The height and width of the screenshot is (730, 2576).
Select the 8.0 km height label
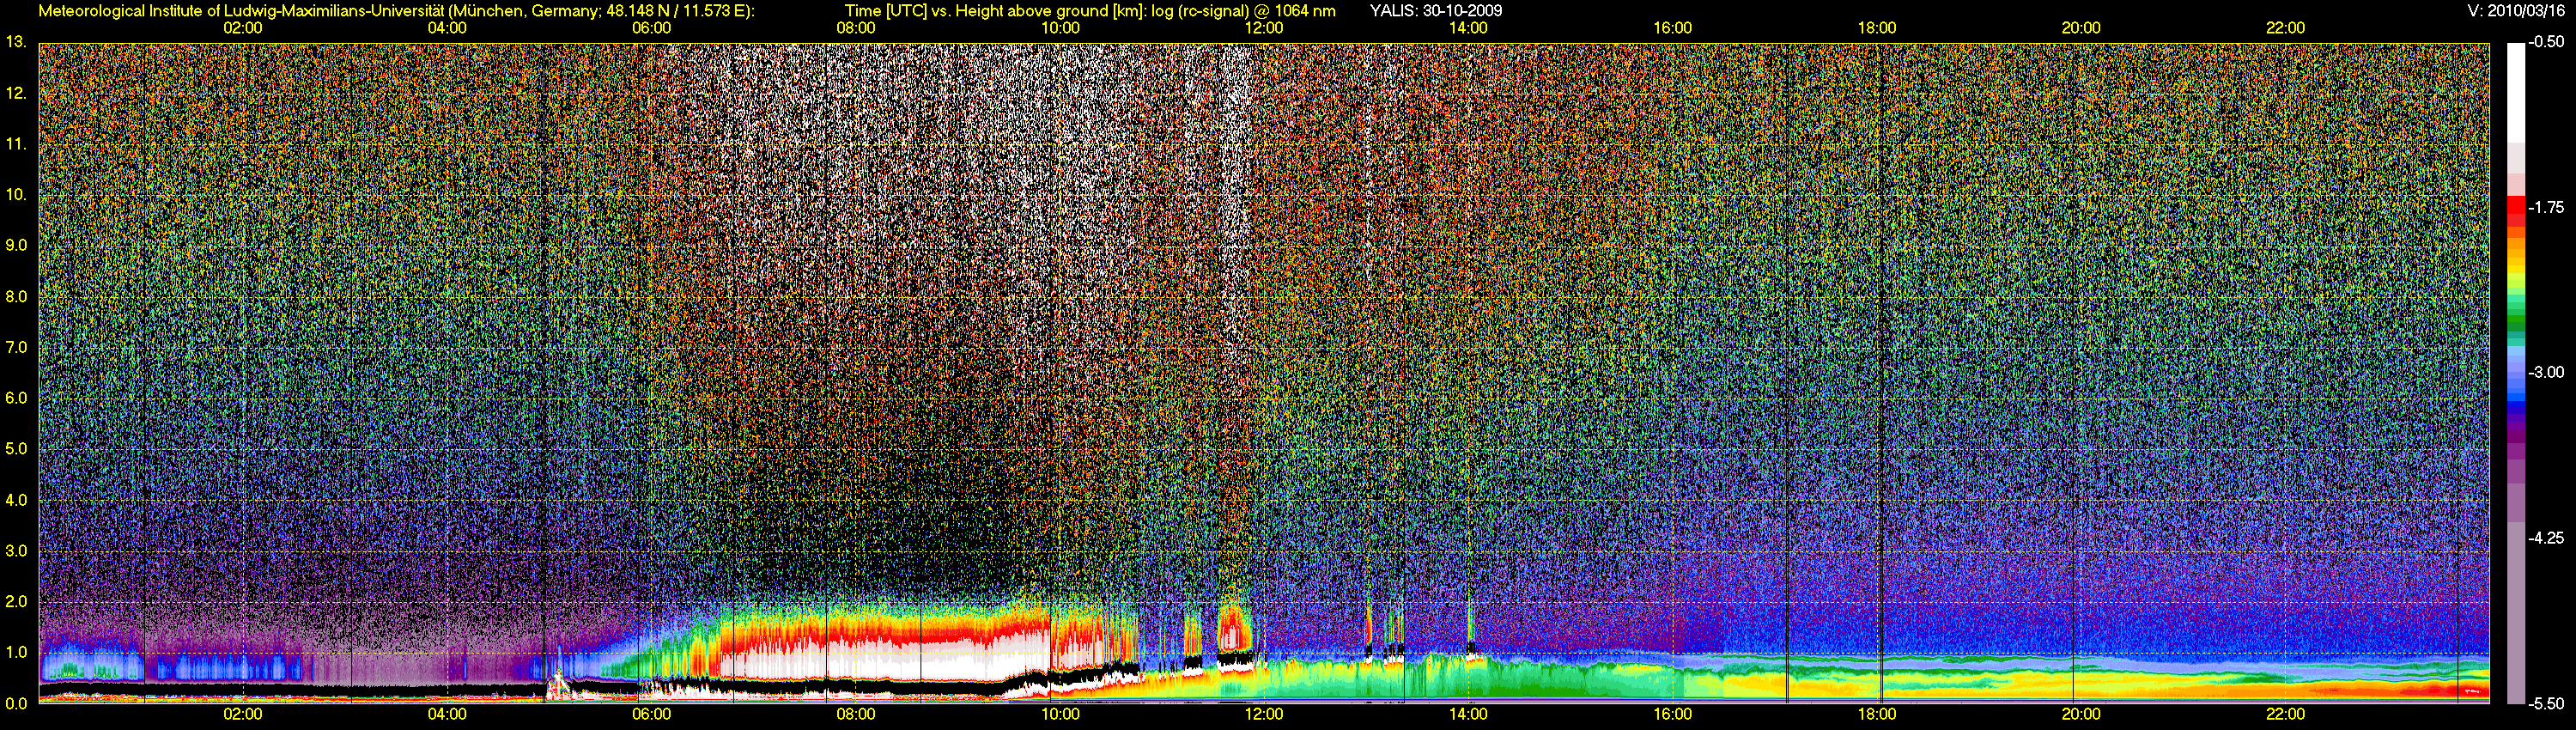click(x=16, y=297)
